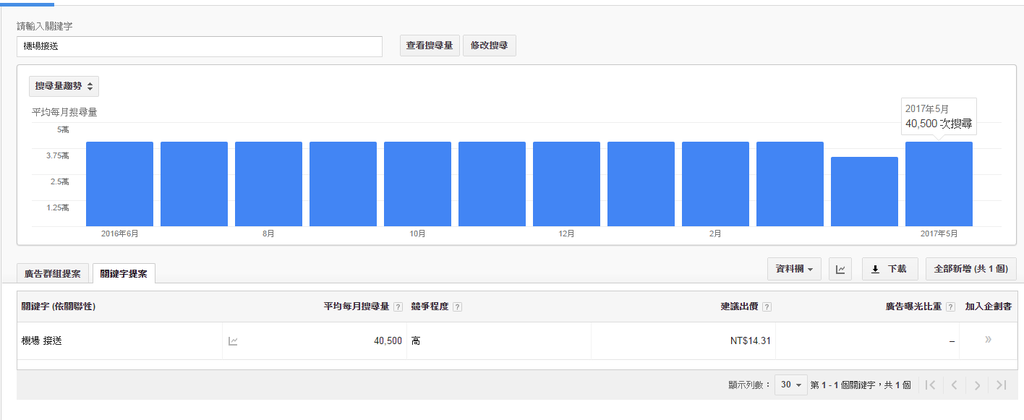The height and width of the screenshot is (420, 1024).
Task: Click the 機場 接送 keyword cell
Action: click(42, 341)
